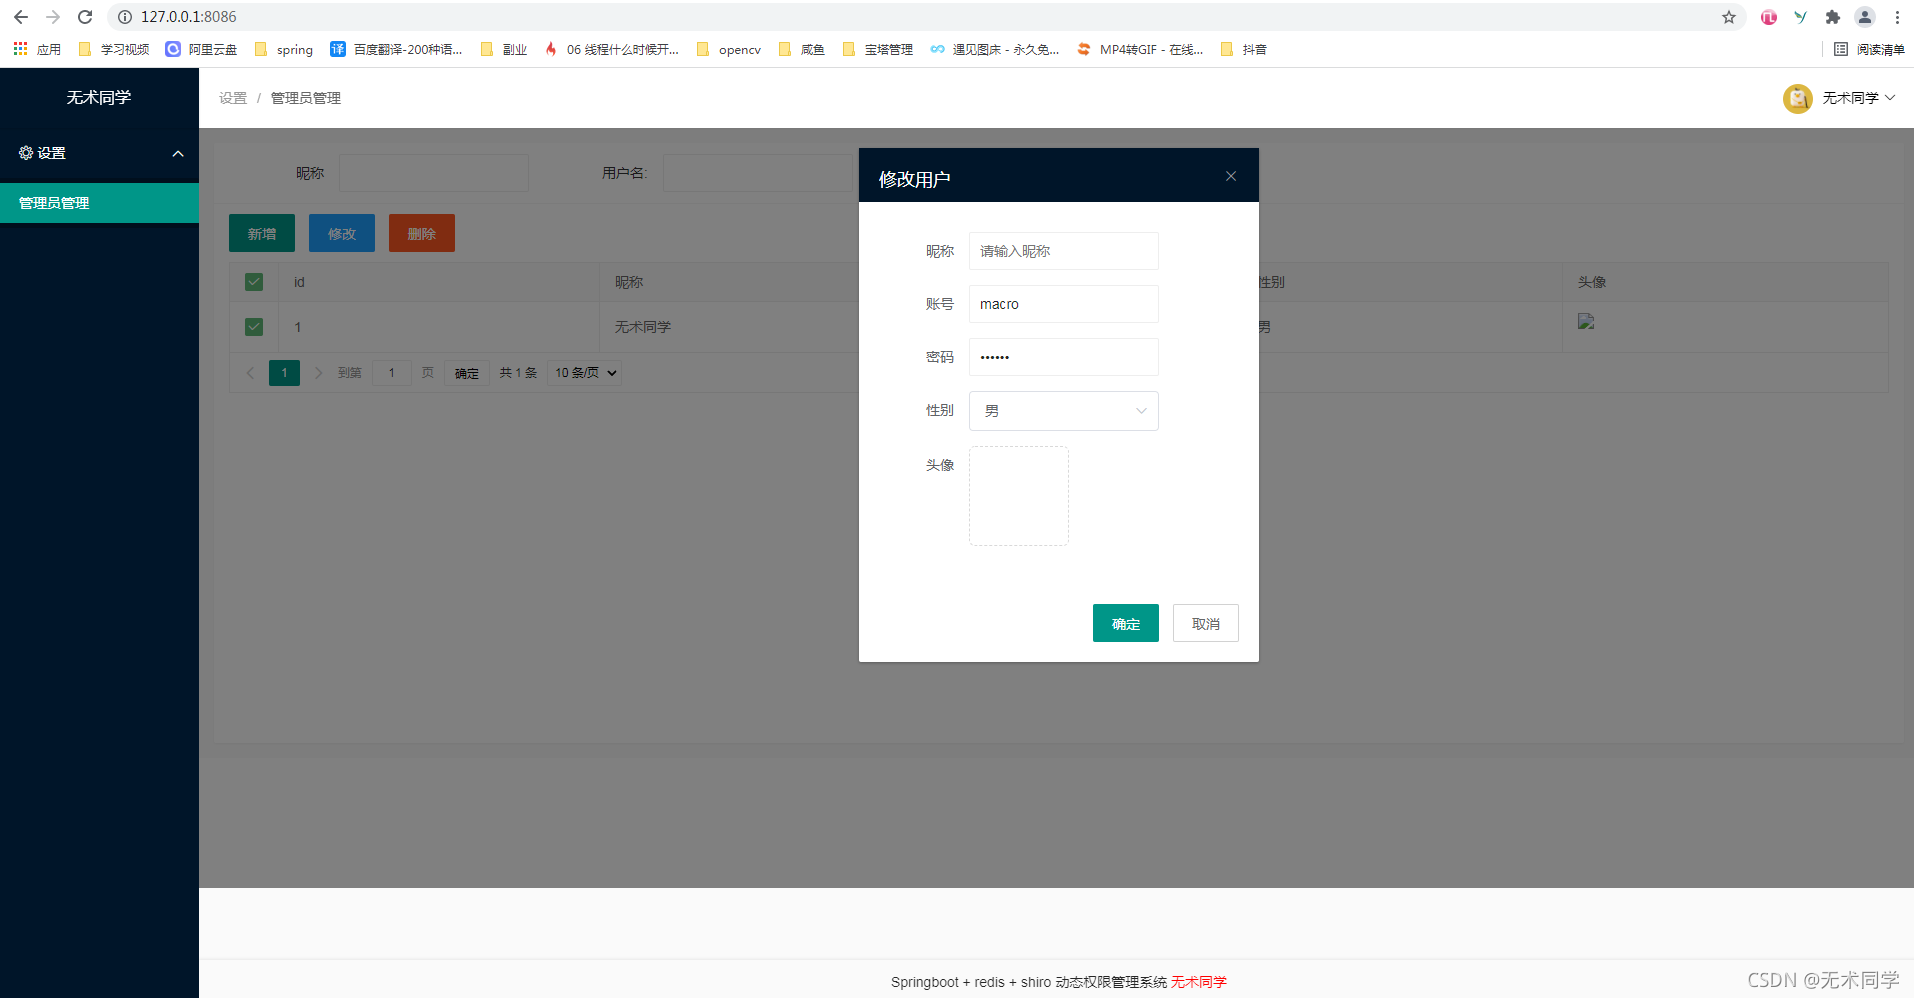The image size is (1914, 998).
Task: Click 设置 in the breadcrumb
Action: click(x=233, y=98)
